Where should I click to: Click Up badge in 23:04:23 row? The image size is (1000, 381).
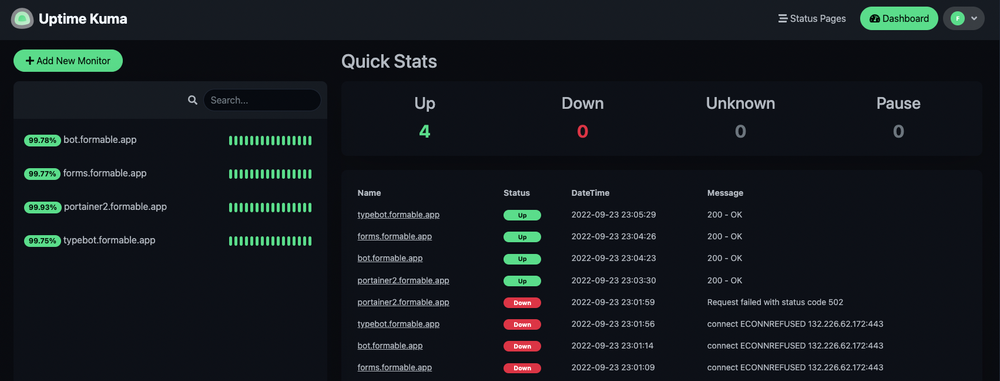pyautogui.click(x=522, y=259)
